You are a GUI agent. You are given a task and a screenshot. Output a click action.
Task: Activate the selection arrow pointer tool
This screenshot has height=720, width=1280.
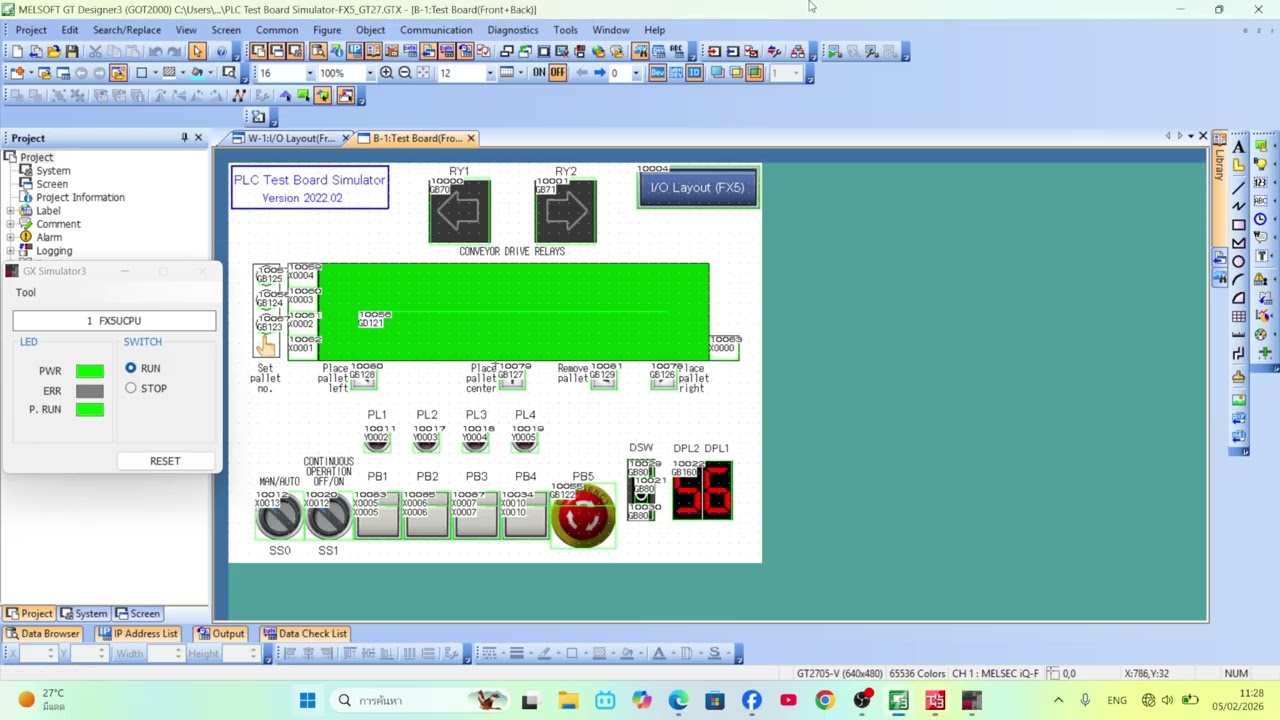pyautogui.click(x=197, y=51)
